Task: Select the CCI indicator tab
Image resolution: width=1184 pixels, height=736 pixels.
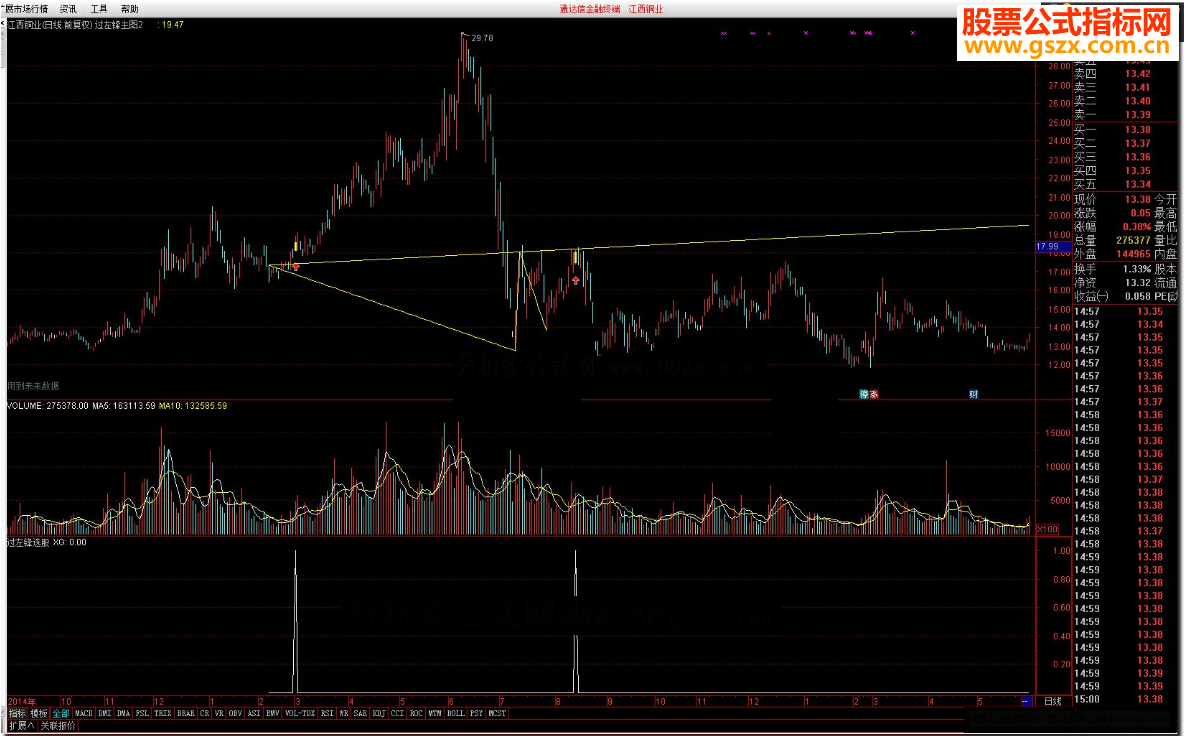Action: click(x=397, y=713)
